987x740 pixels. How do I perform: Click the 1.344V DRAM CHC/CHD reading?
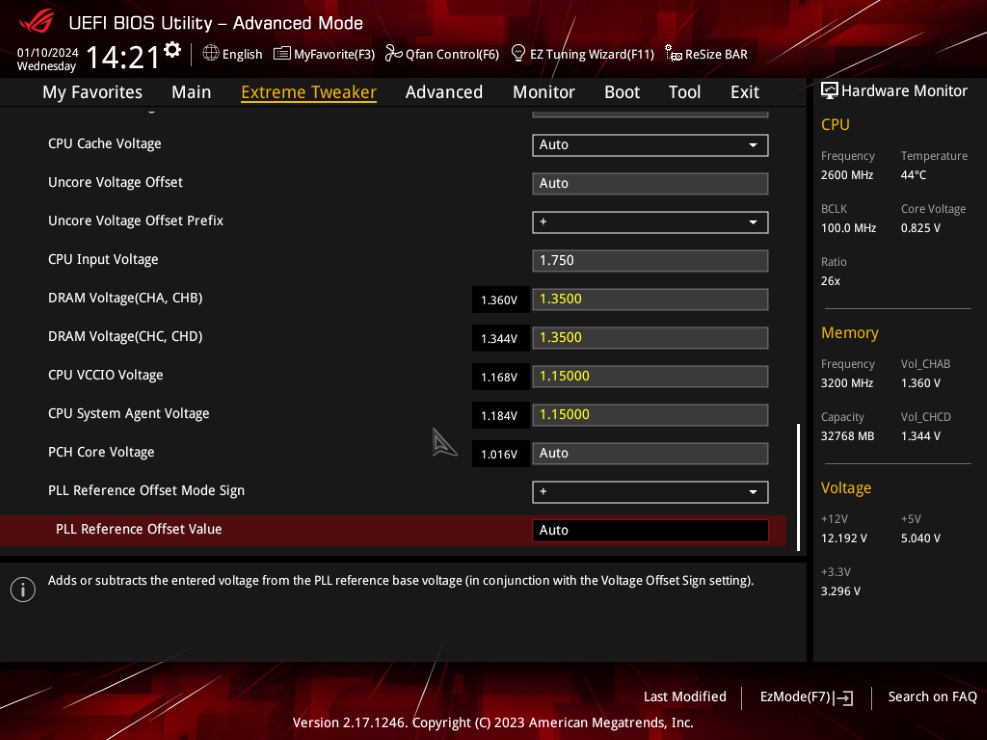(x=499, y=339)
